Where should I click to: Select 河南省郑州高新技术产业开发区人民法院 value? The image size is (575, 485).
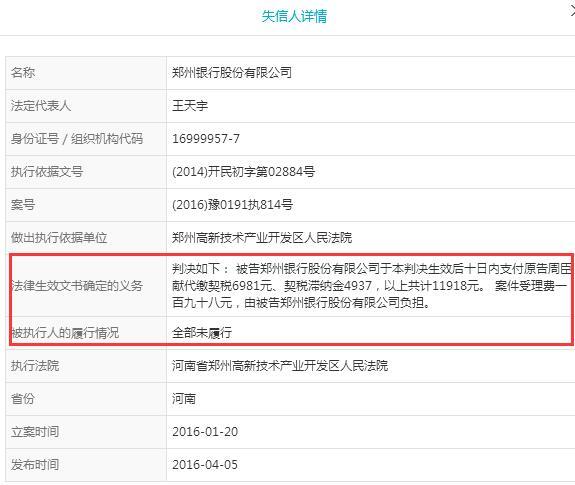coord(280,365)
